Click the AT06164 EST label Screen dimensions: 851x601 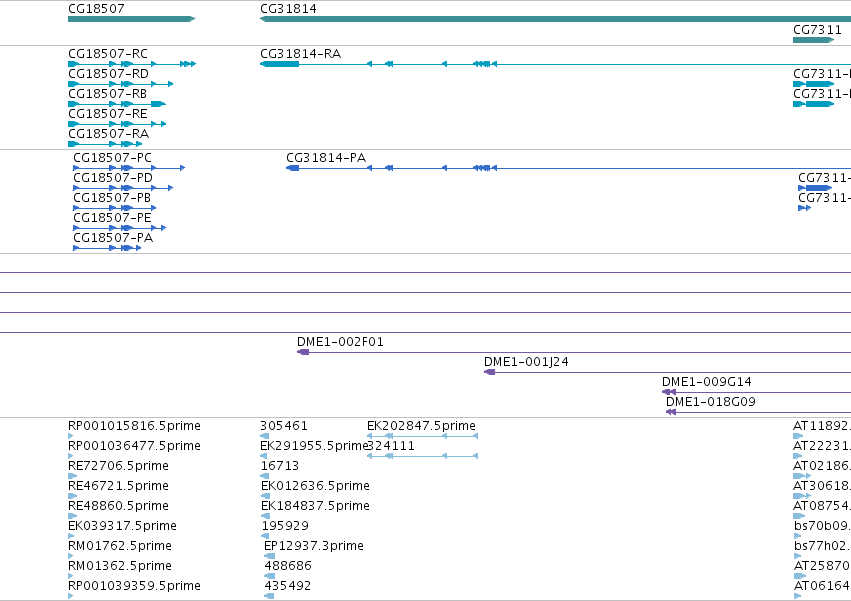[x=822, y=586]
